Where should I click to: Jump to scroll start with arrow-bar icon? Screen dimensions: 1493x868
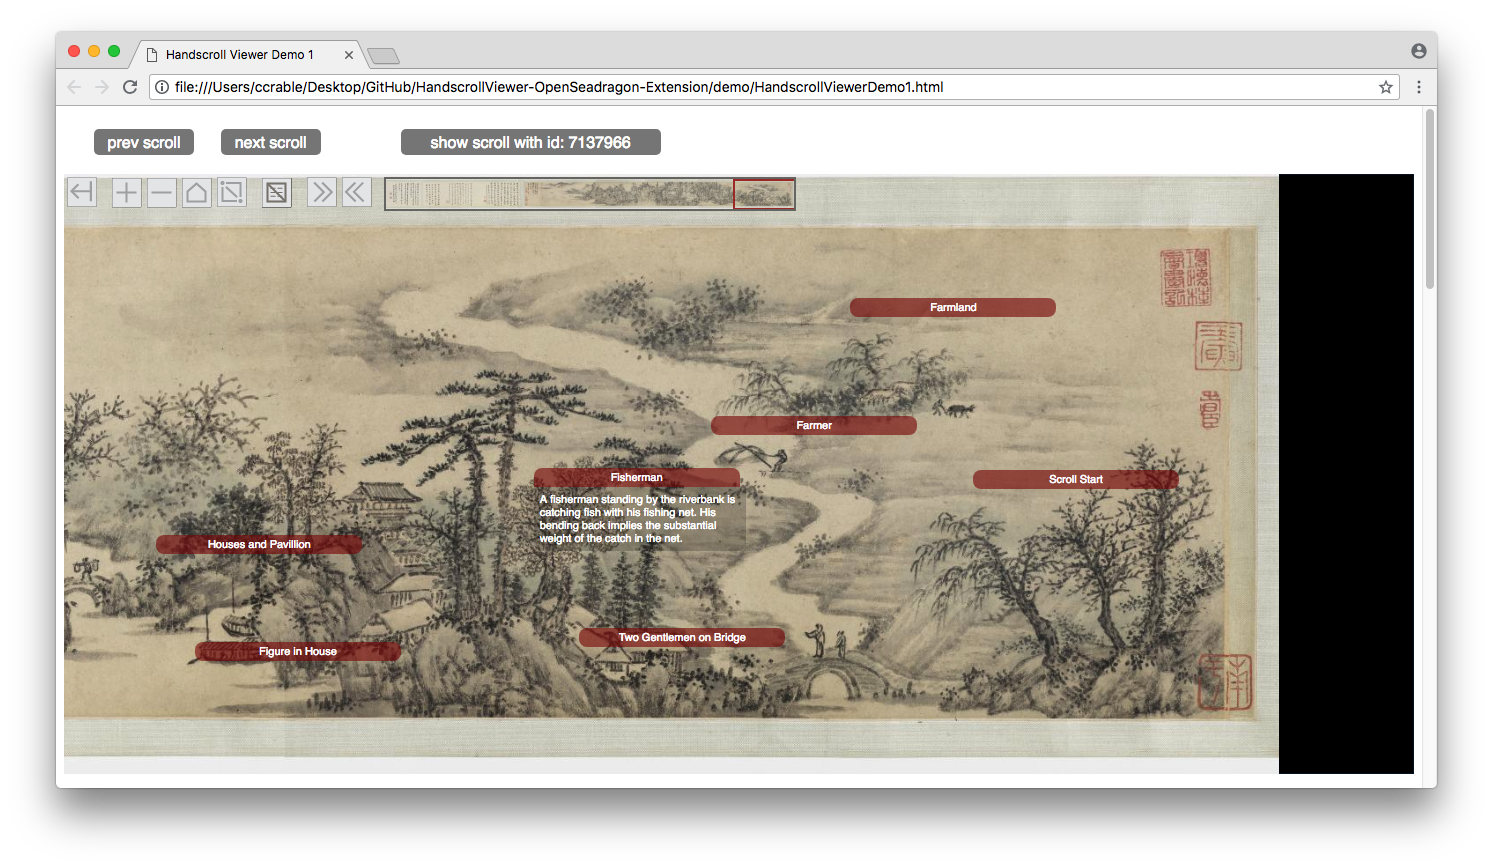(82, 192)
